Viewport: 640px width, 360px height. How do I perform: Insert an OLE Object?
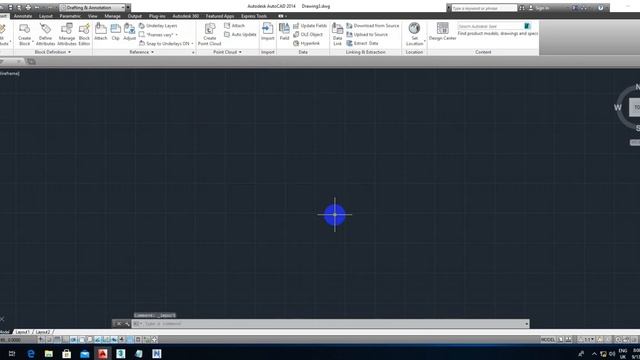tap(308, 35)
